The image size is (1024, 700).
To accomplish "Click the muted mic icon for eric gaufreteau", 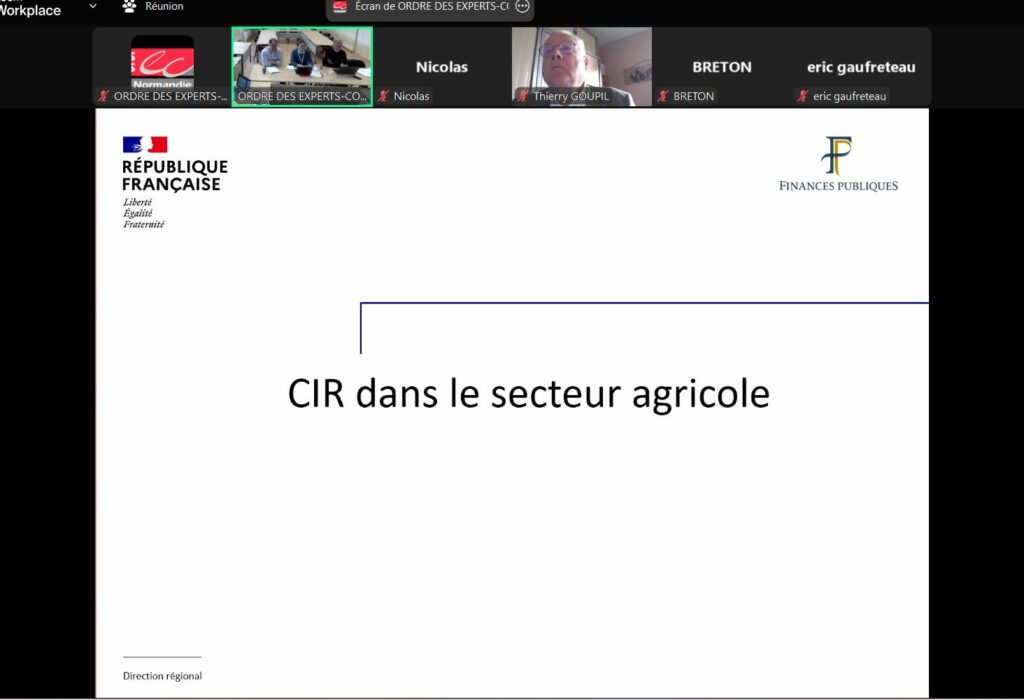I will coord(802,97).
